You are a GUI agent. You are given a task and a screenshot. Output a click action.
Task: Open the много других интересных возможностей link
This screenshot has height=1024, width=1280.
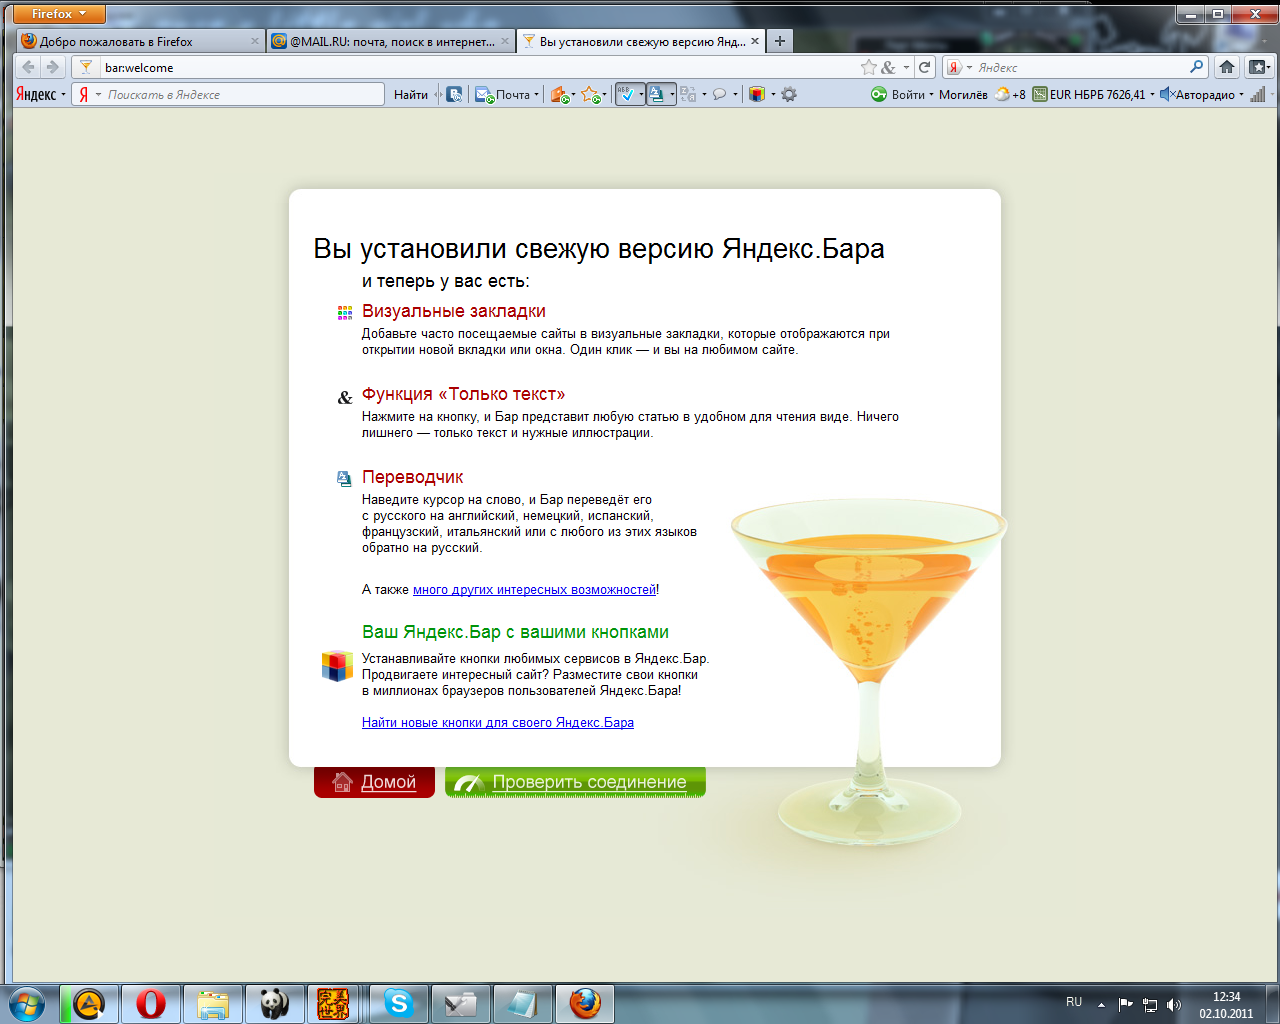pyautogui.click(x=535, y=589)
